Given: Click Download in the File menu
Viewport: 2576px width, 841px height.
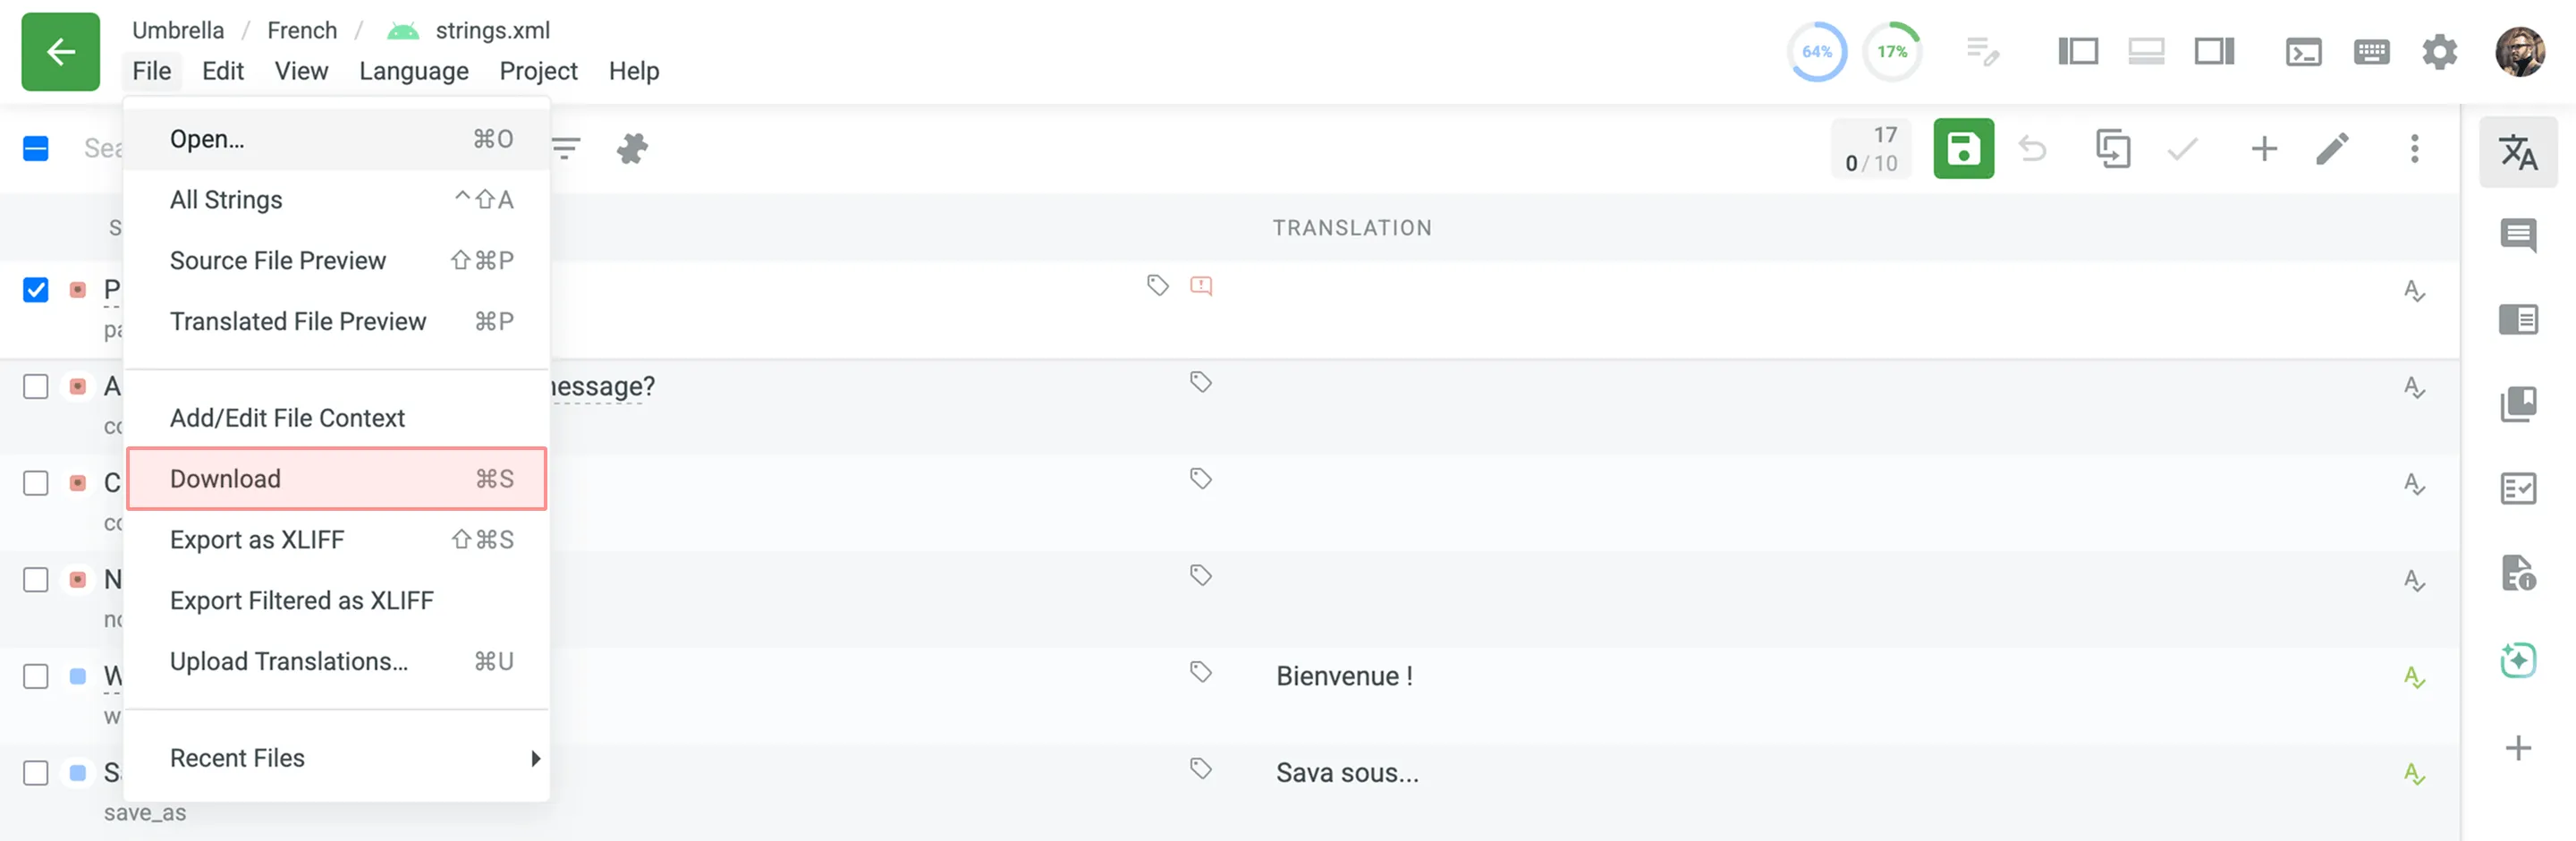Looking at the screenshot, I should click(225, 478).
